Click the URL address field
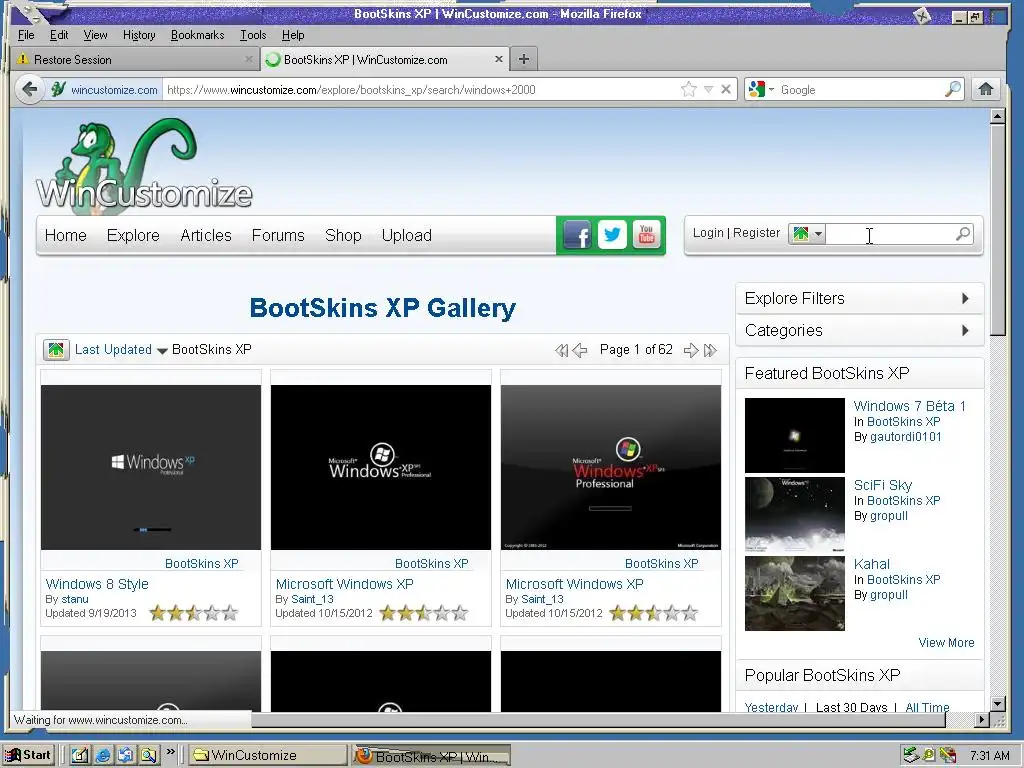The width and height of the screenshot is (1024, 768). [421, 89]
